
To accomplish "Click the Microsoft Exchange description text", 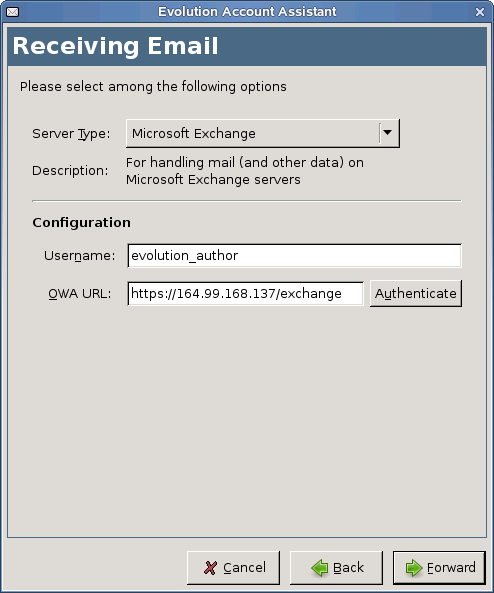I will tap(245, 171).
